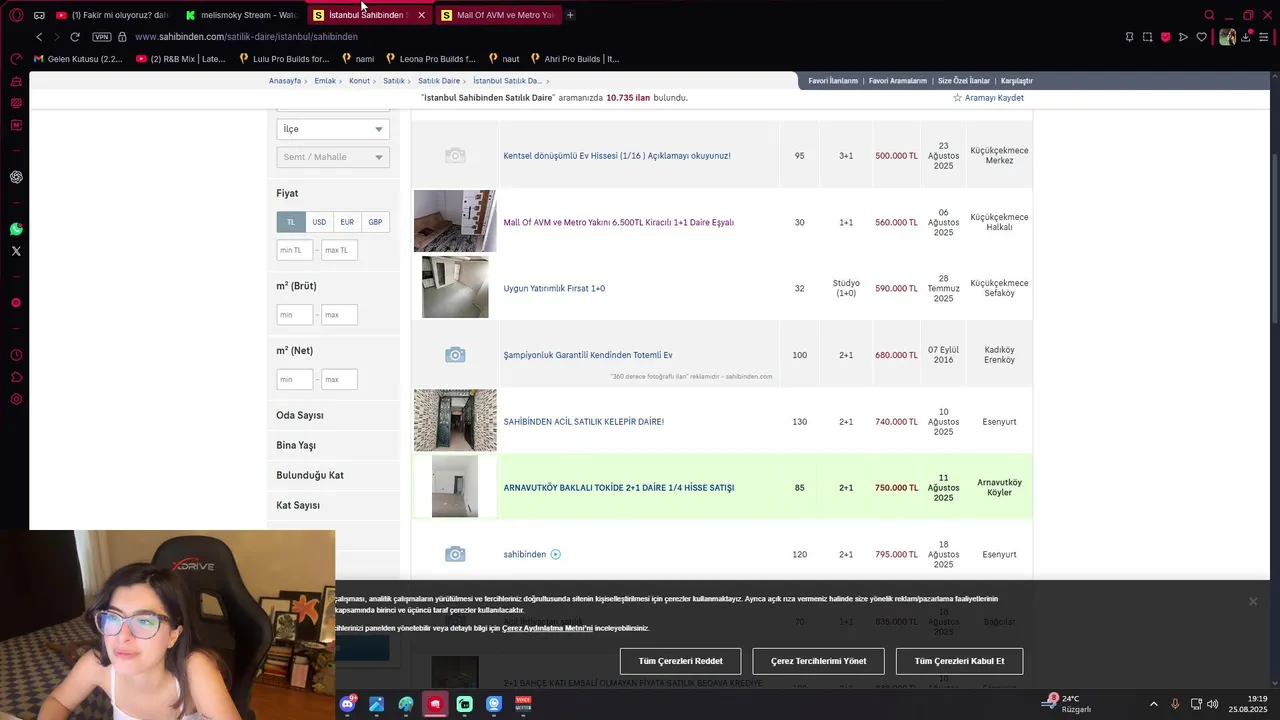Open X (Twitter) in the sidebar
Viewport: 1280px width, 720px height.
tap(16, 251)
